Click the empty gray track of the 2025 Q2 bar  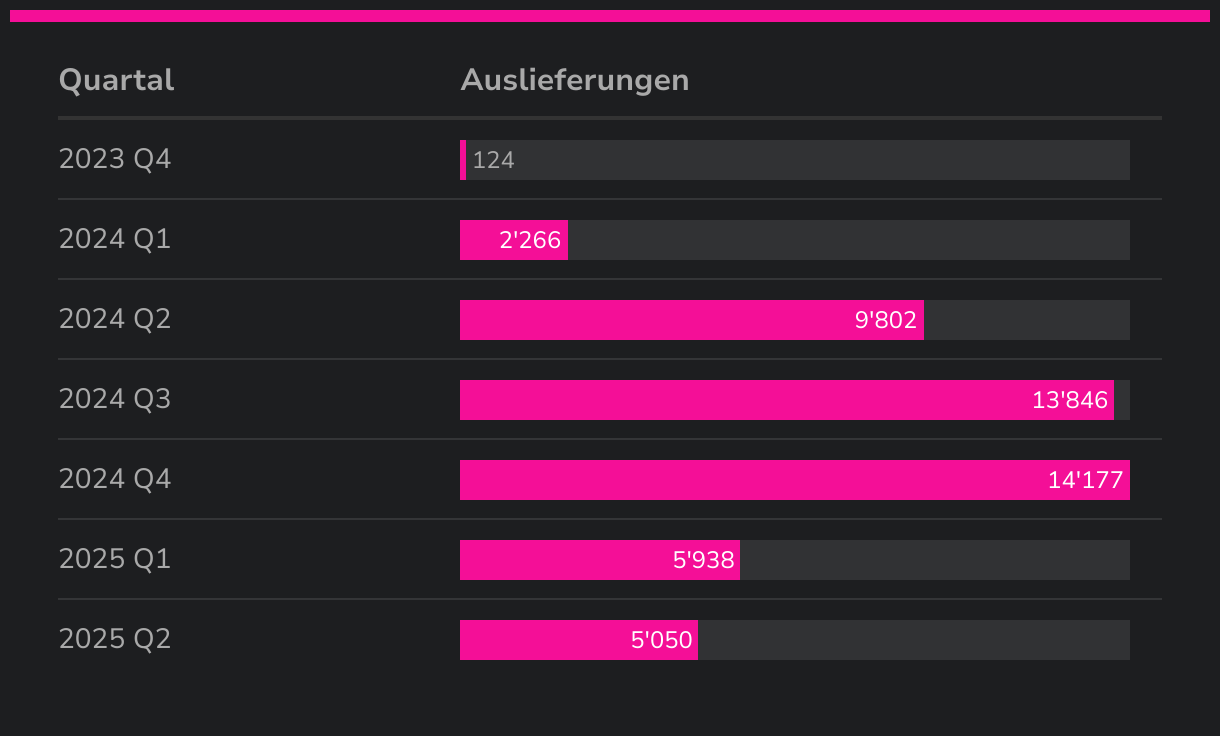pyautogui.click(x=913, y=640)
